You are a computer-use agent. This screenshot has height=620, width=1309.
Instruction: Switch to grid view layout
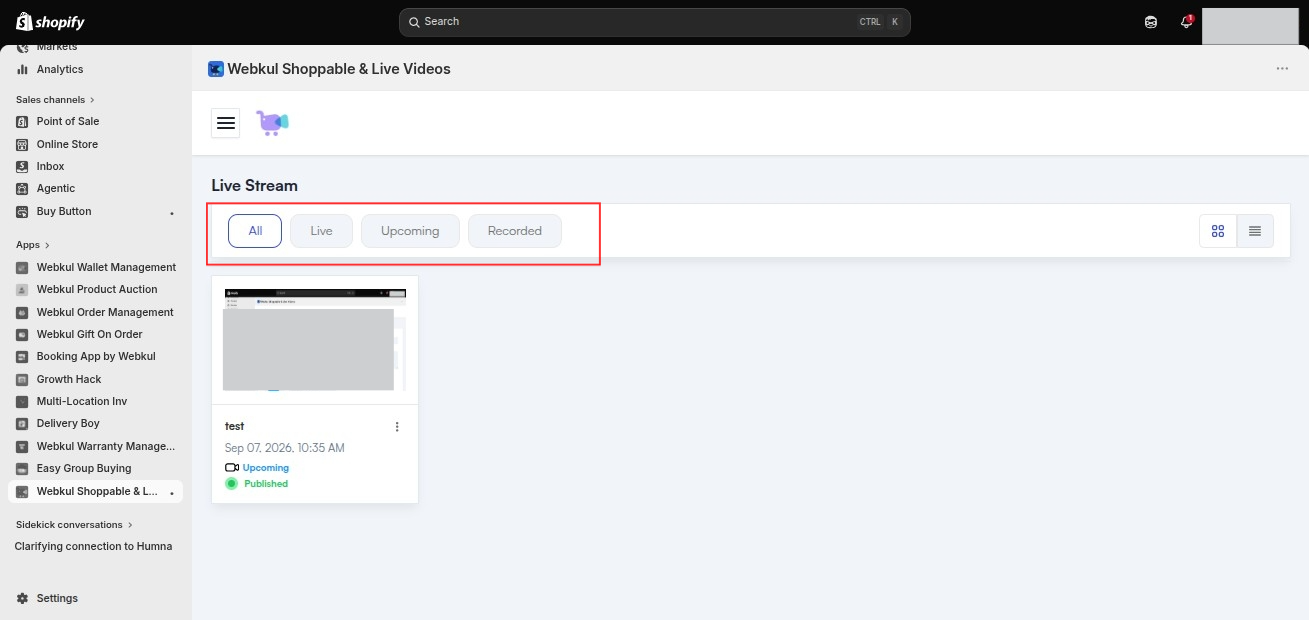coord(1218,231)
